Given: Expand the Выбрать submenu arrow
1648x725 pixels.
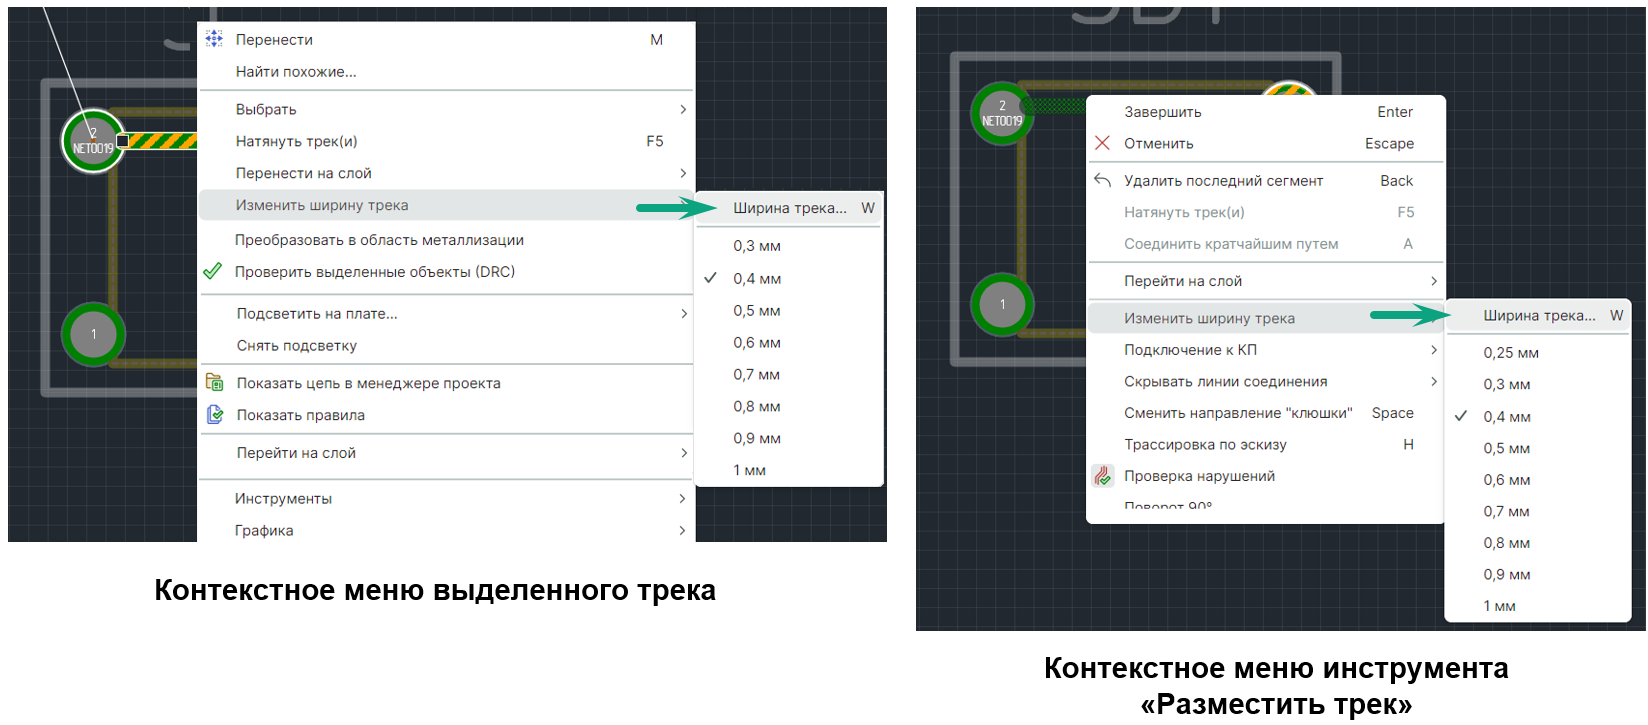Looking at the screenshot, I should pos(683,109).
